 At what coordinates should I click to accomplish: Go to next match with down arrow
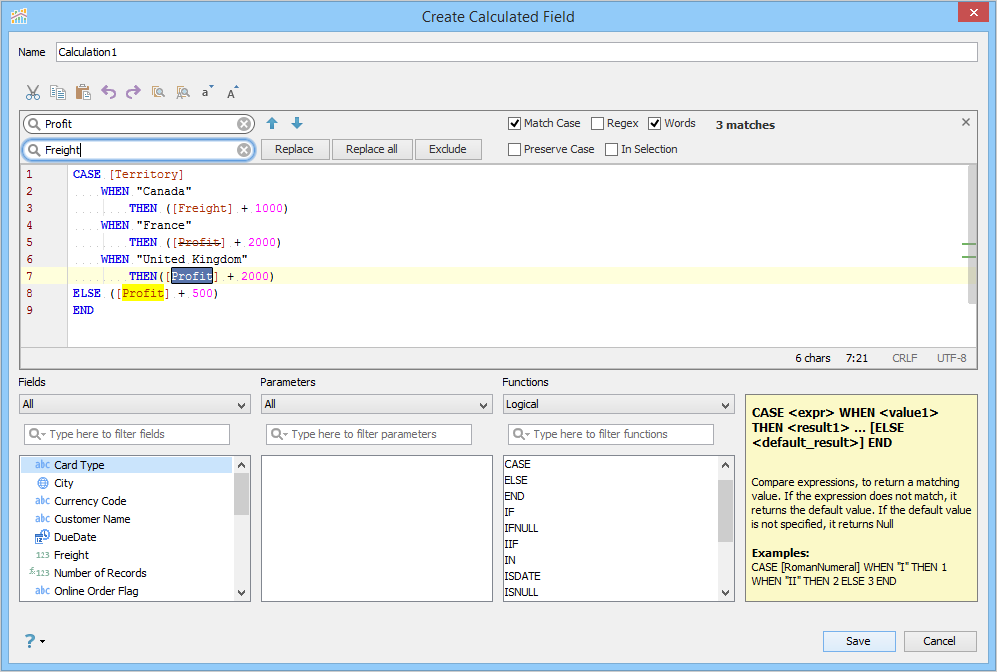coord(297,123)
